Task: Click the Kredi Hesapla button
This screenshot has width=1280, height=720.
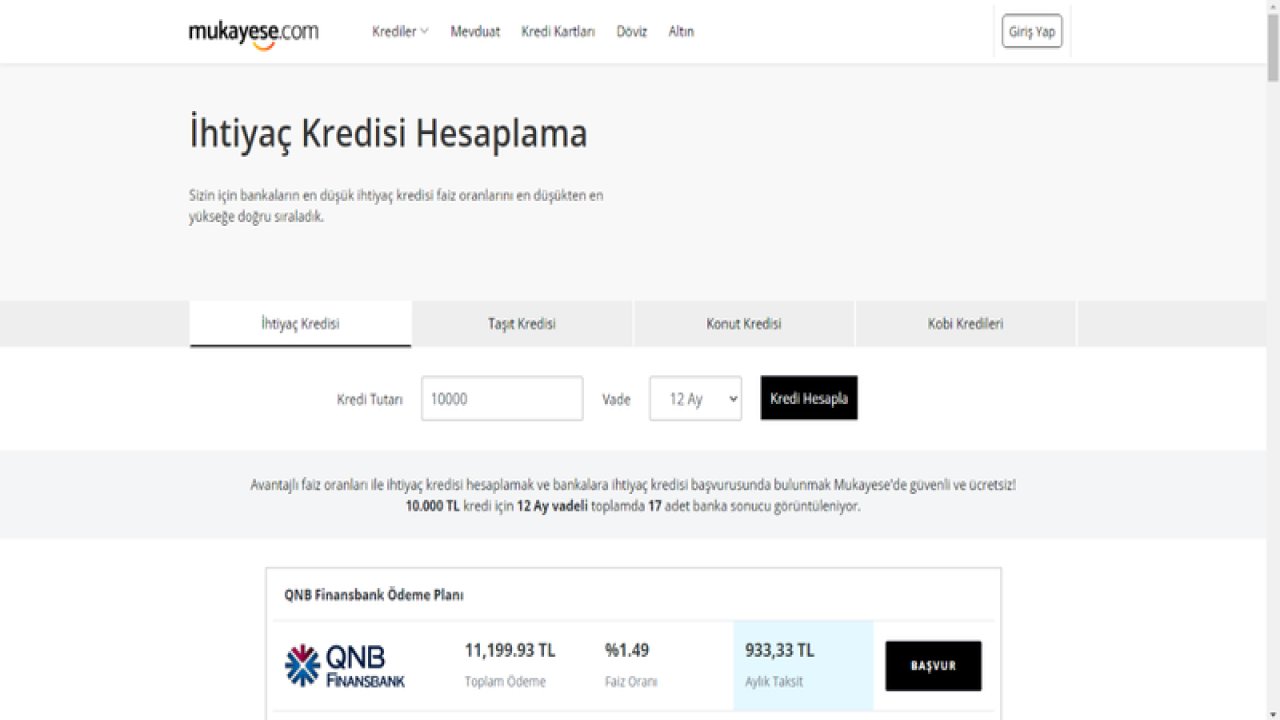Action: coord(809,398)
